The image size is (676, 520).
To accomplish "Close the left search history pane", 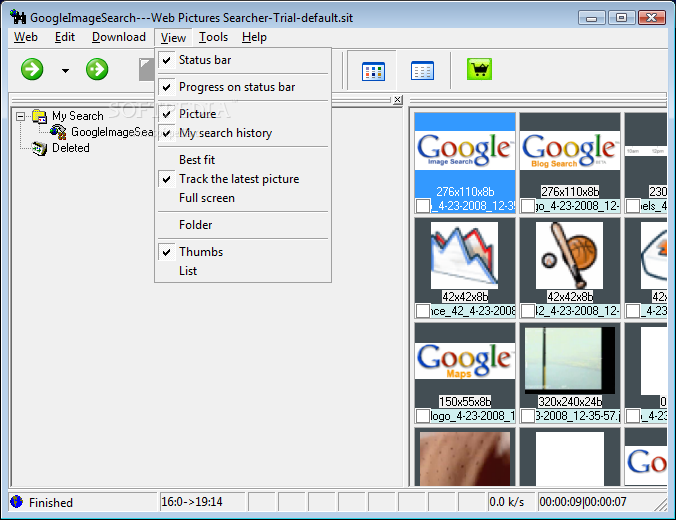I will 397,100.
